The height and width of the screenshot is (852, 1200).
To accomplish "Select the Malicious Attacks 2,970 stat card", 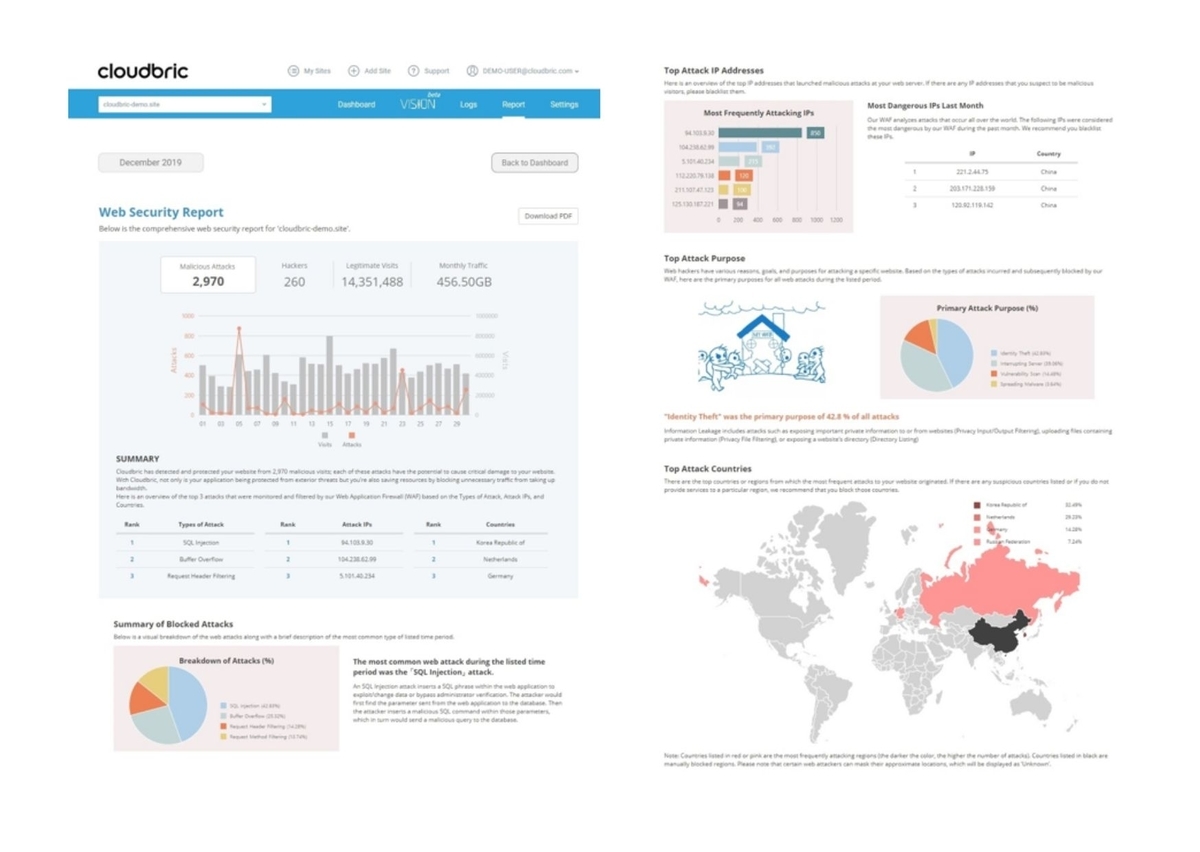I will pyautogui.click(x=208, y=275).
